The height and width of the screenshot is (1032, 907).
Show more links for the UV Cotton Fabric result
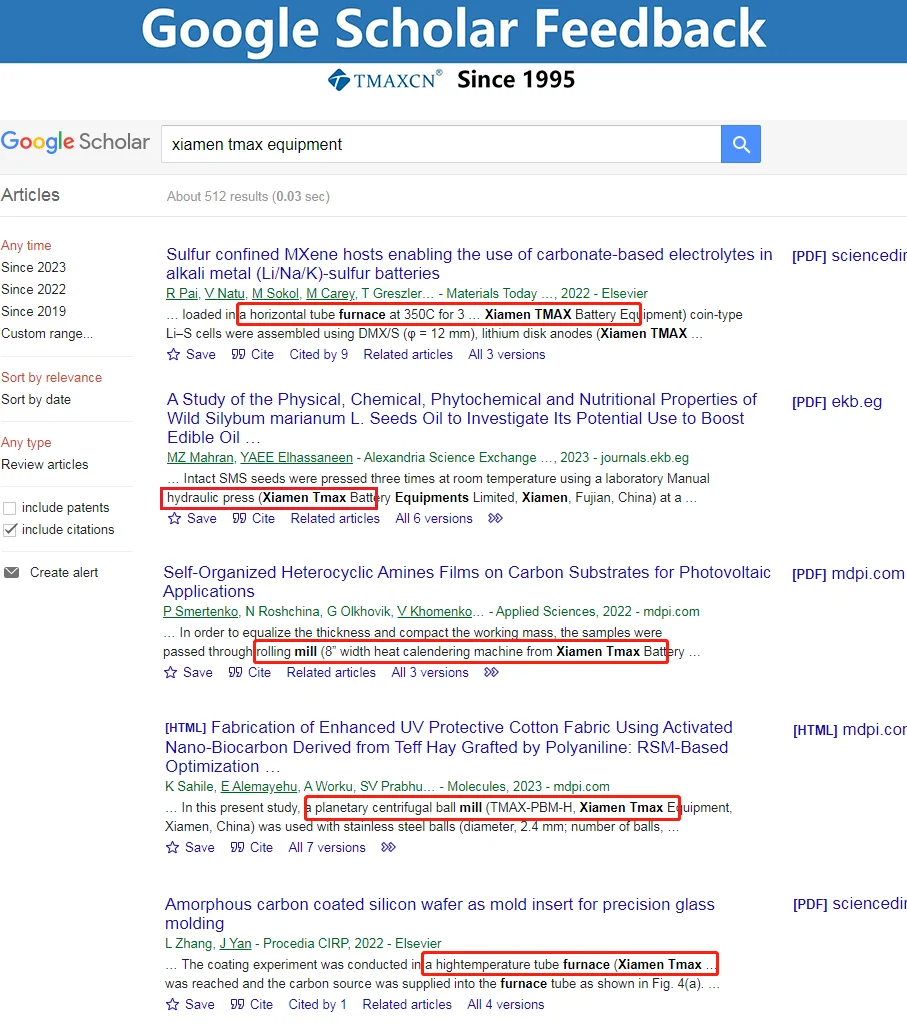tap(389, 848)
